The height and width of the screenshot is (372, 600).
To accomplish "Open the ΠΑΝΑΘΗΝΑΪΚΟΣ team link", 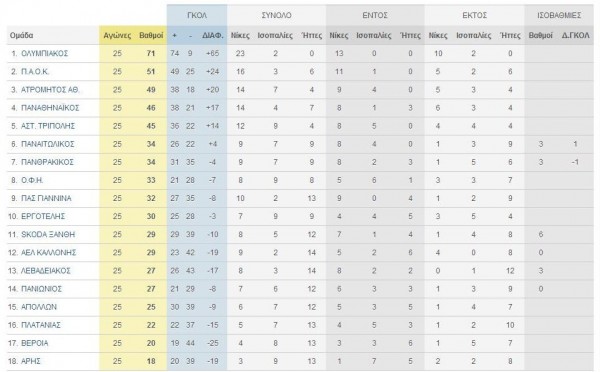I will (50, 108).
